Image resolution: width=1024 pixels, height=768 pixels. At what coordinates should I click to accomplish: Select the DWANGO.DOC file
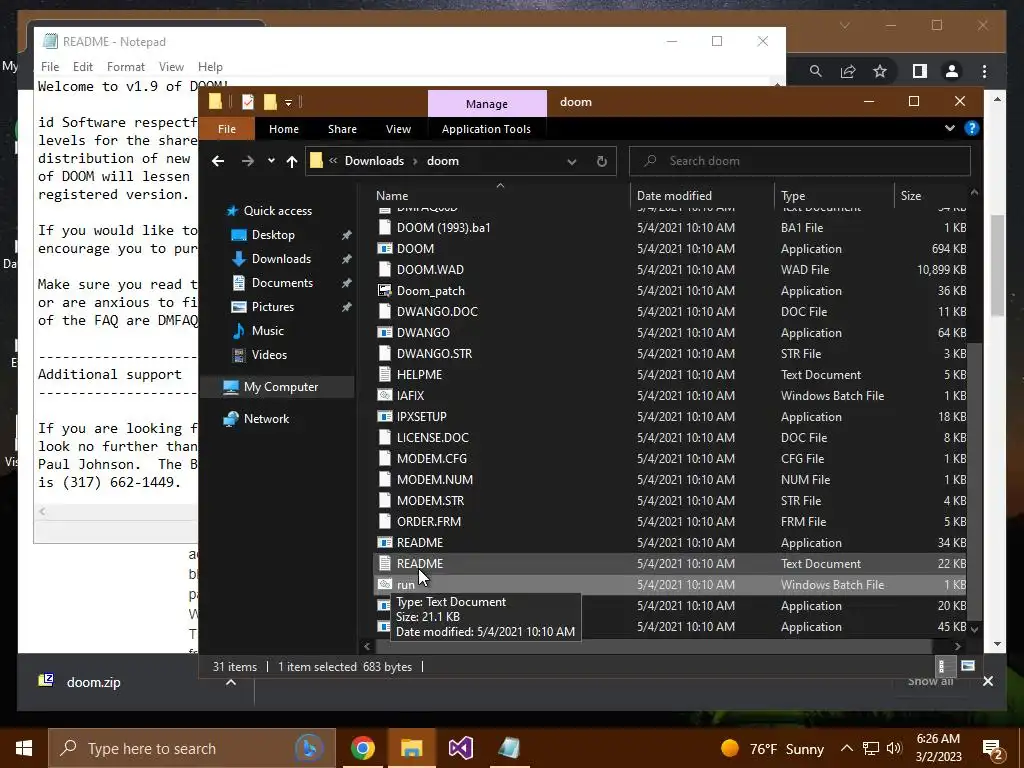pyautogui.click(x=437, y=312)
